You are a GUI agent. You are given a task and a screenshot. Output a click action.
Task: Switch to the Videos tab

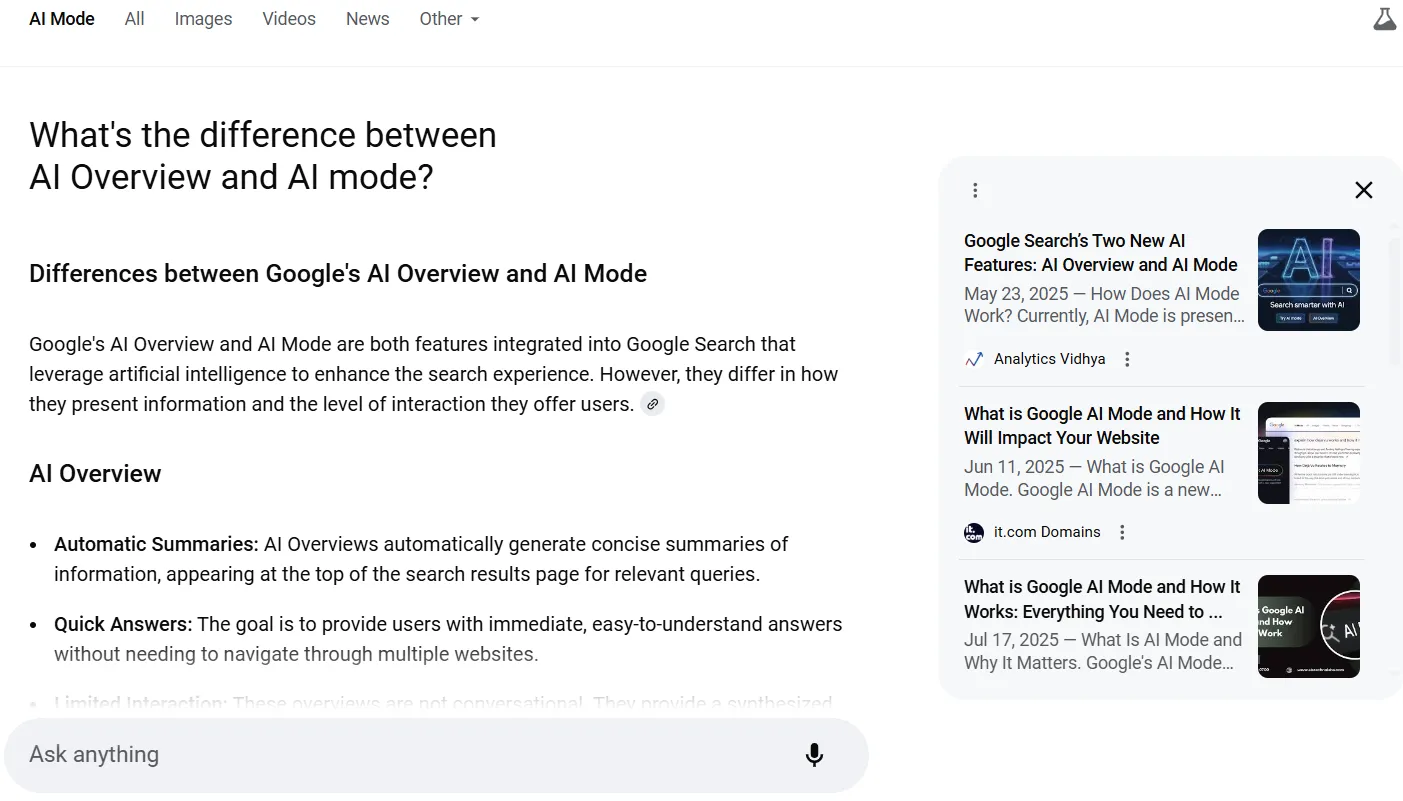(x=288, y=18)
